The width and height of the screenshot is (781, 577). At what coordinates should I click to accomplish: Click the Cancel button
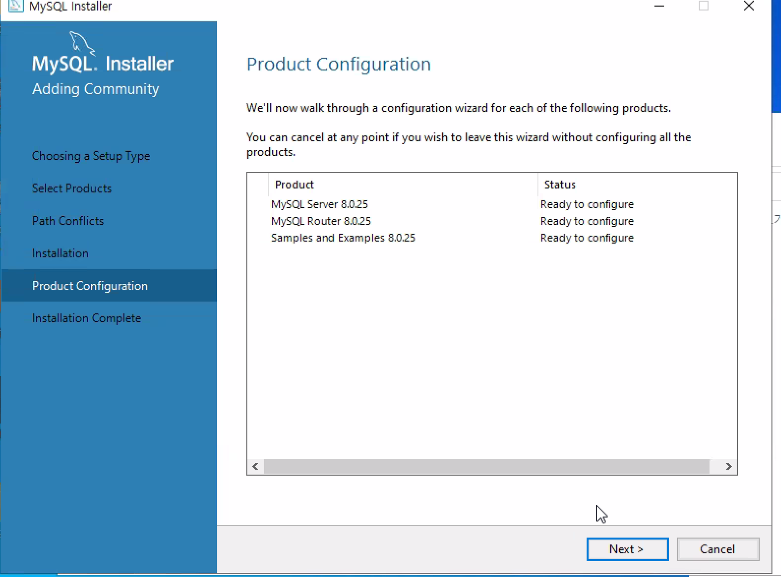tap(718, 549)
